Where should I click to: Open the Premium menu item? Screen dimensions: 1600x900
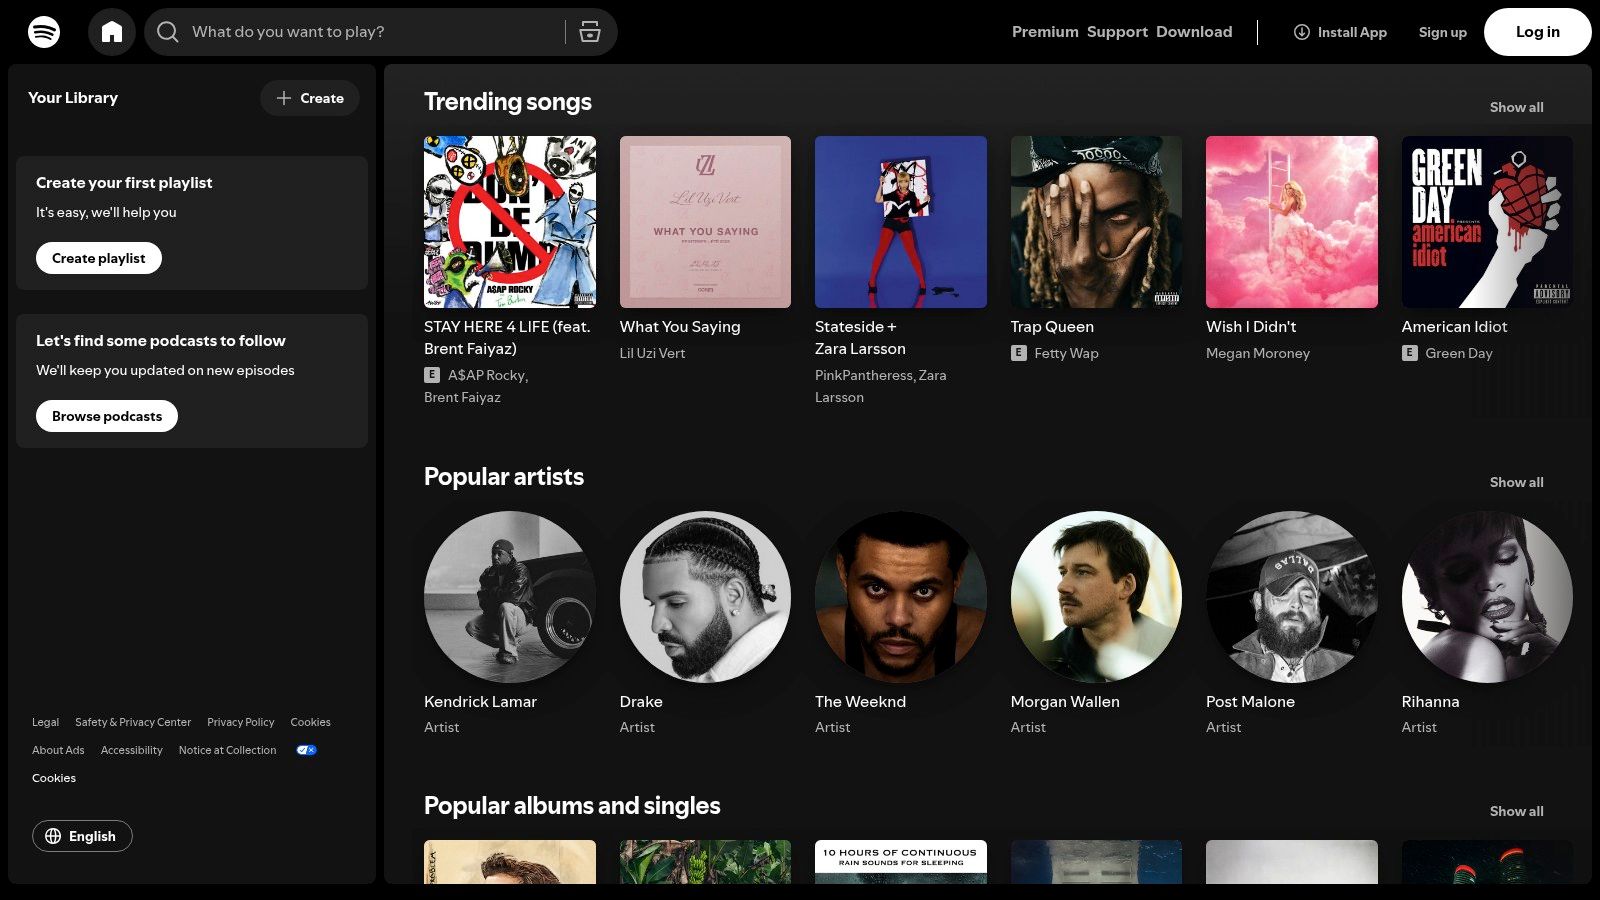tap(1044, 31)
